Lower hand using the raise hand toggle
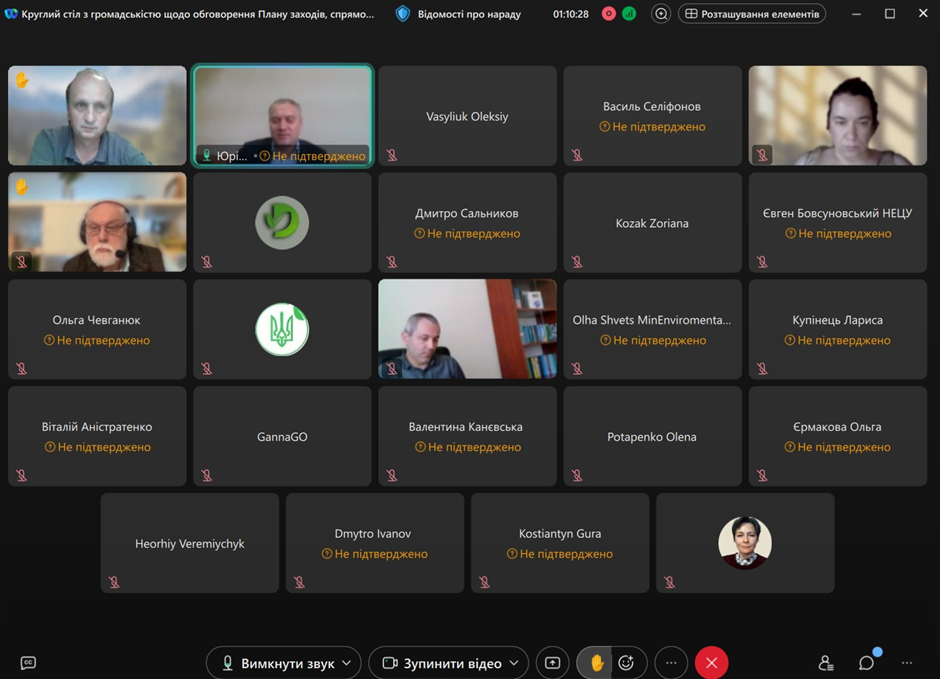Screen dimensions: 940x679 (597, 663)
